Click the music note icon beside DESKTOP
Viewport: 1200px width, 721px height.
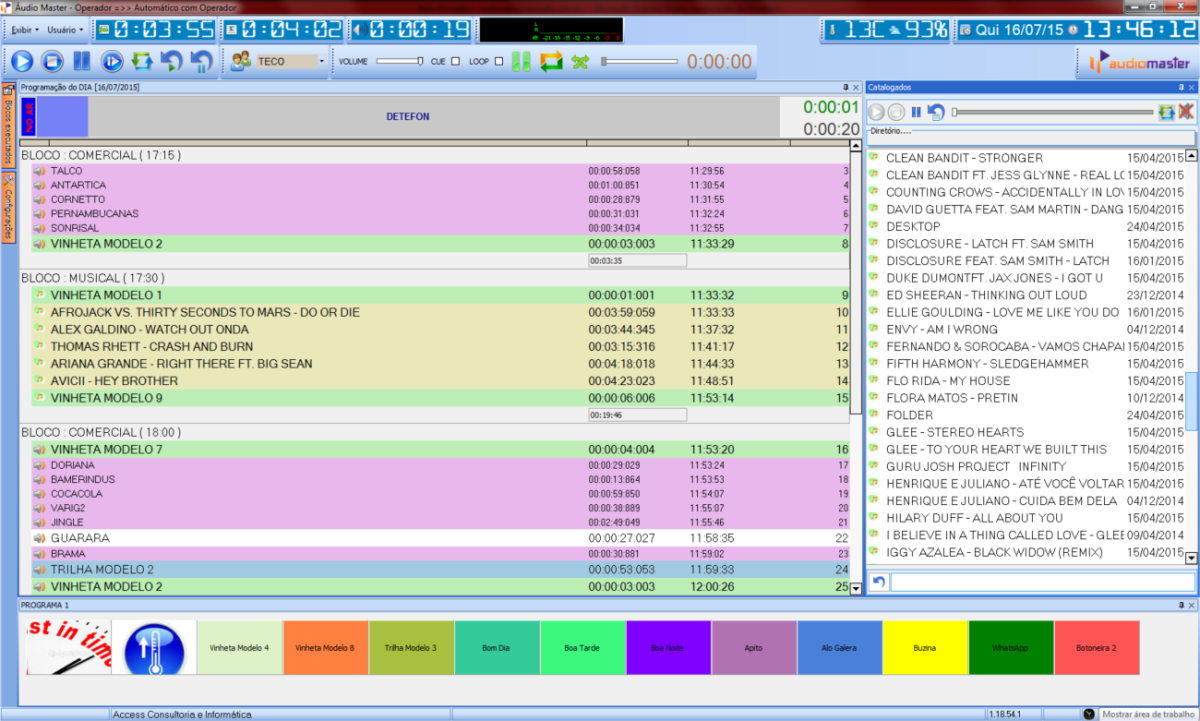pos(873,227)
